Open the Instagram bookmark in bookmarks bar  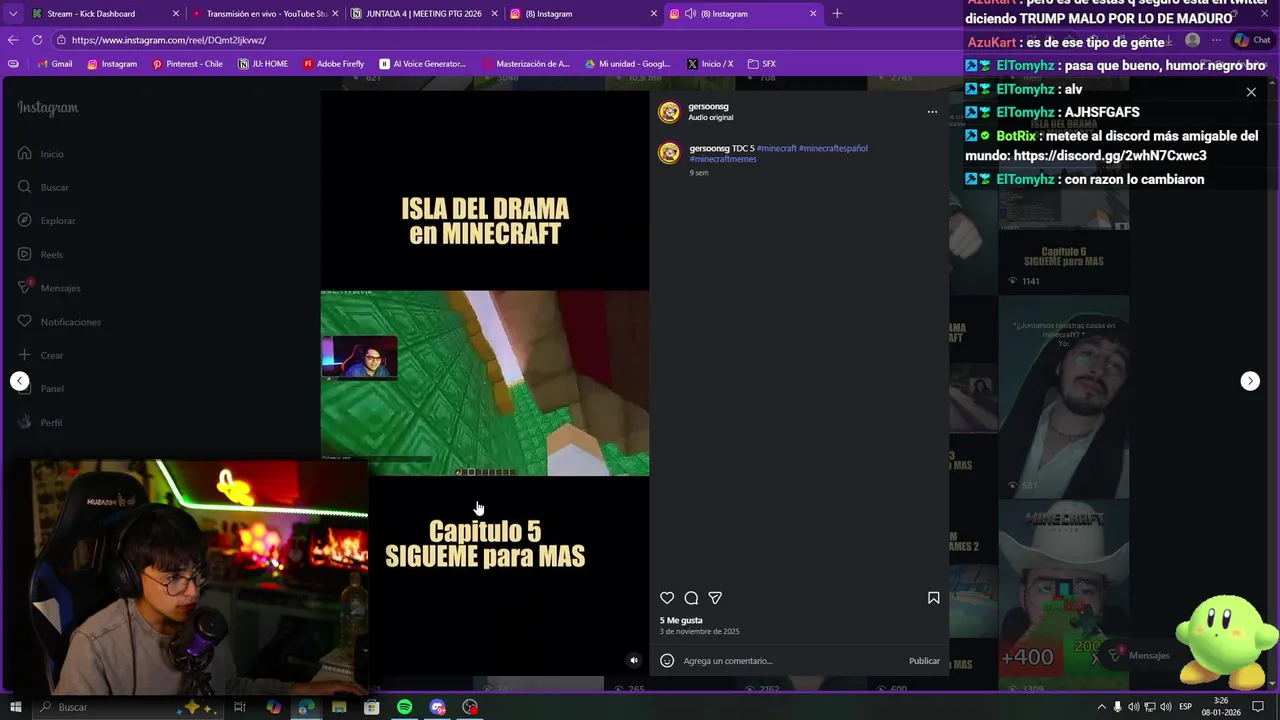coord(111,64)
